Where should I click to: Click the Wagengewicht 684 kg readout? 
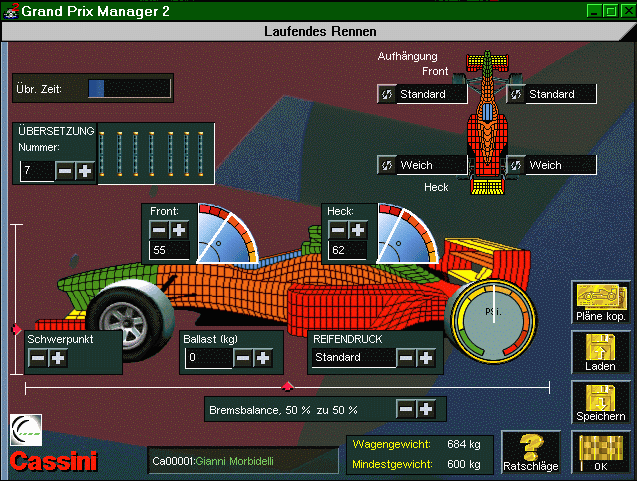pyautogui.click(x=416, y=444)
